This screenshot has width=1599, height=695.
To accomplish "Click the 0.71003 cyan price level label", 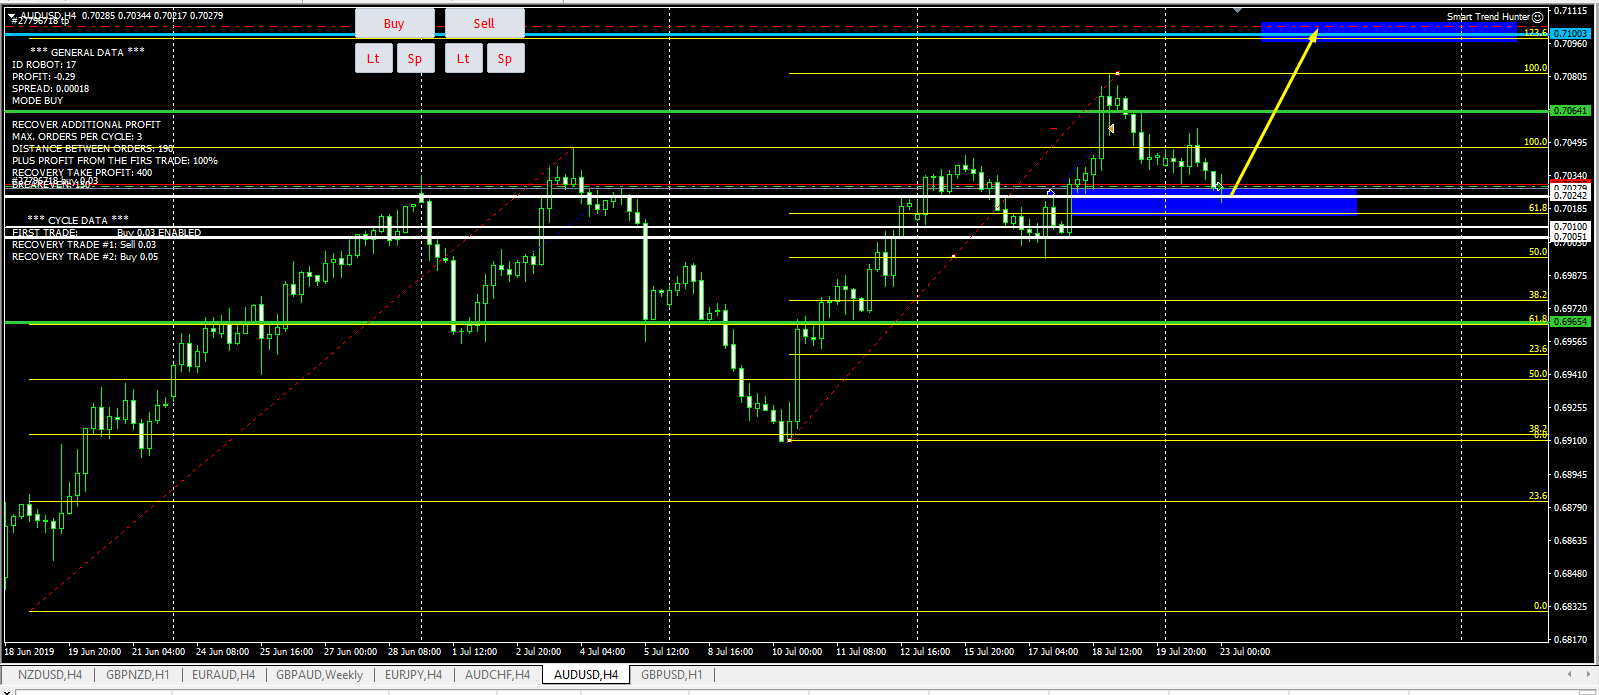I will (x=1569, y=34).
